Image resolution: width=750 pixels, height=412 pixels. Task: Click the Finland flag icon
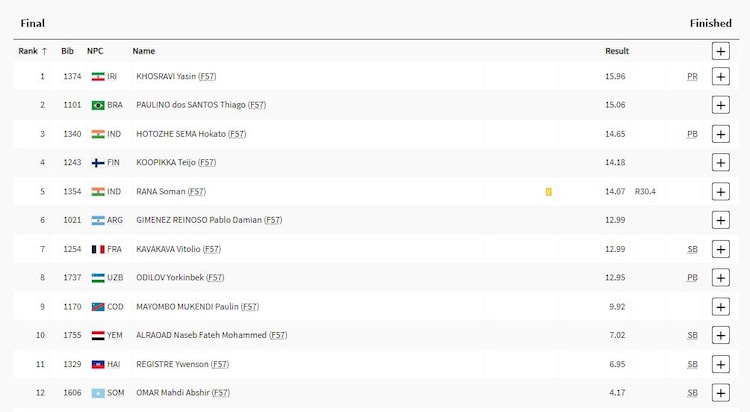[x=98, y=163]
